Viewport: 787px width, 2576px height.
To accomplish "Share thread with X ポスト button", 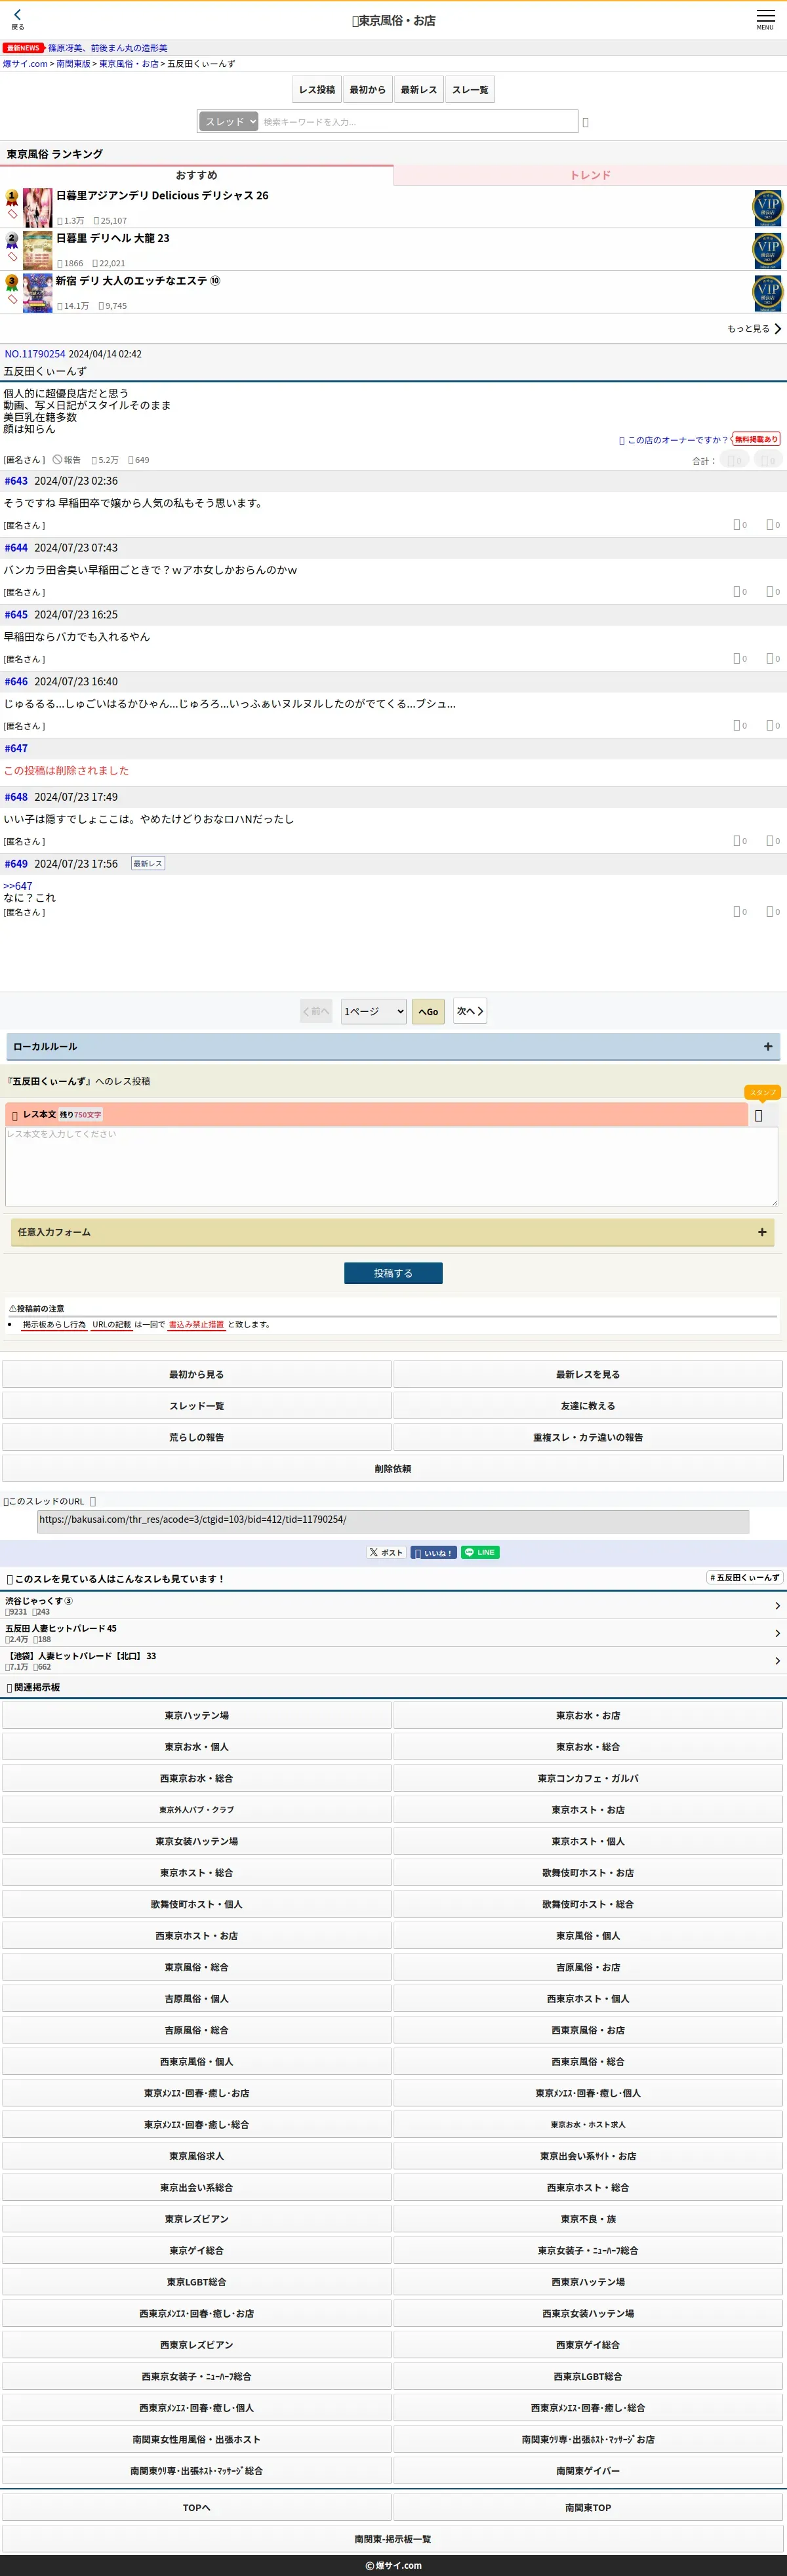I will (385, 1552).
